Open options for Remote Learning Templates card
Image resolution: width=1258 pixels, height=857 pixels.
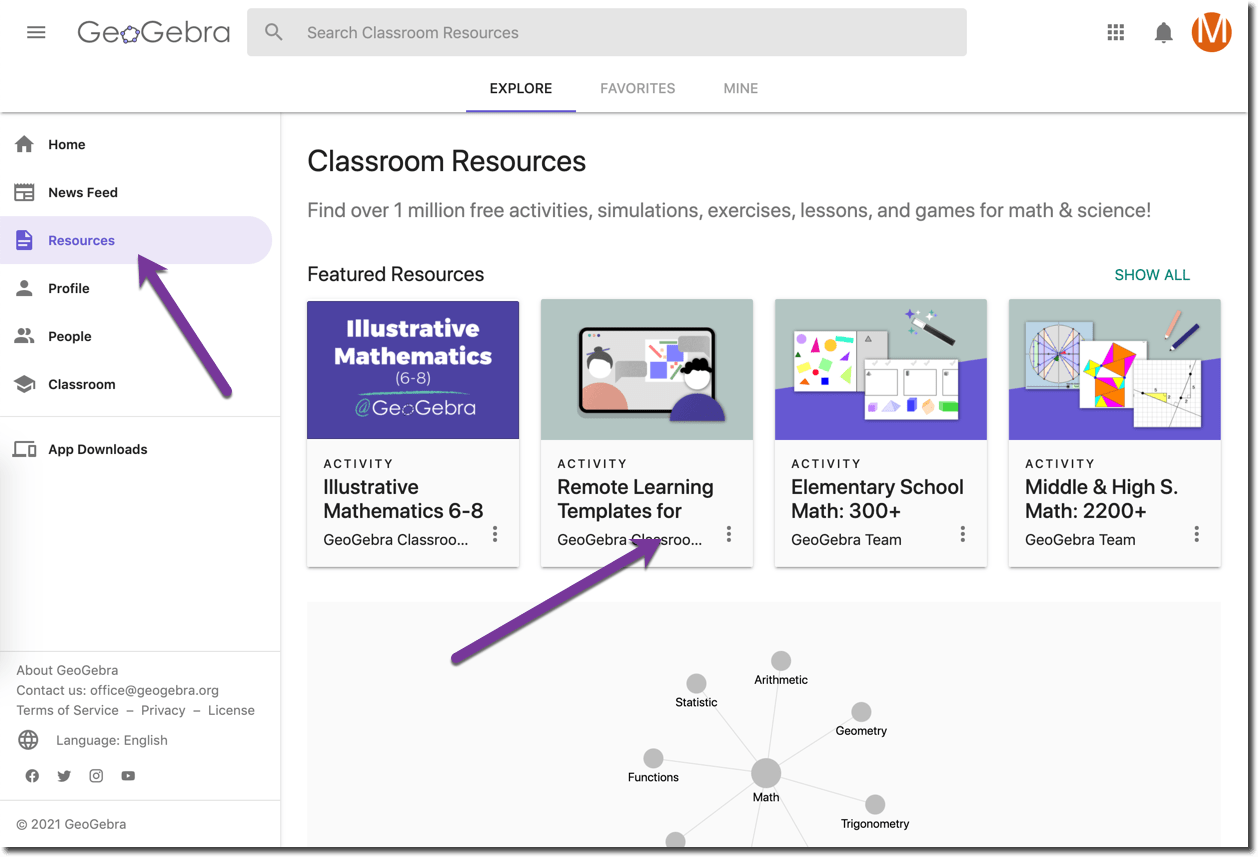point(729,534)
